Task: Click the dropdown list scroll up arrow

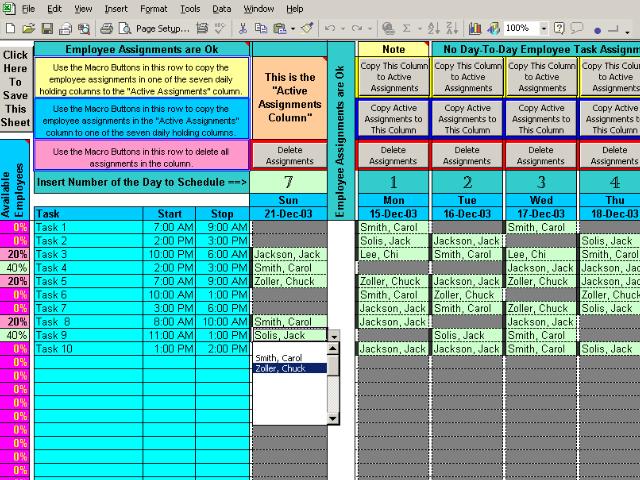Action: point(333,349)
